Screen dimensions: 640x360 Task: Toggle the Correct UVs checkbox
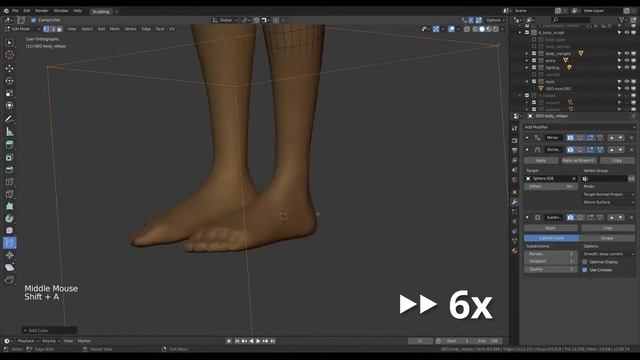33,20
